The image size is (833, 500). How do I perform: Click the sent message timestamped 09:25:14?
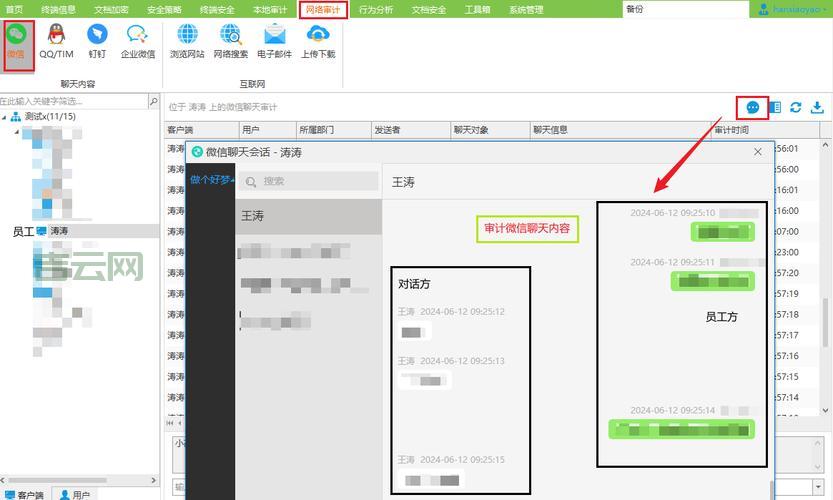click(x=681, y=429)
